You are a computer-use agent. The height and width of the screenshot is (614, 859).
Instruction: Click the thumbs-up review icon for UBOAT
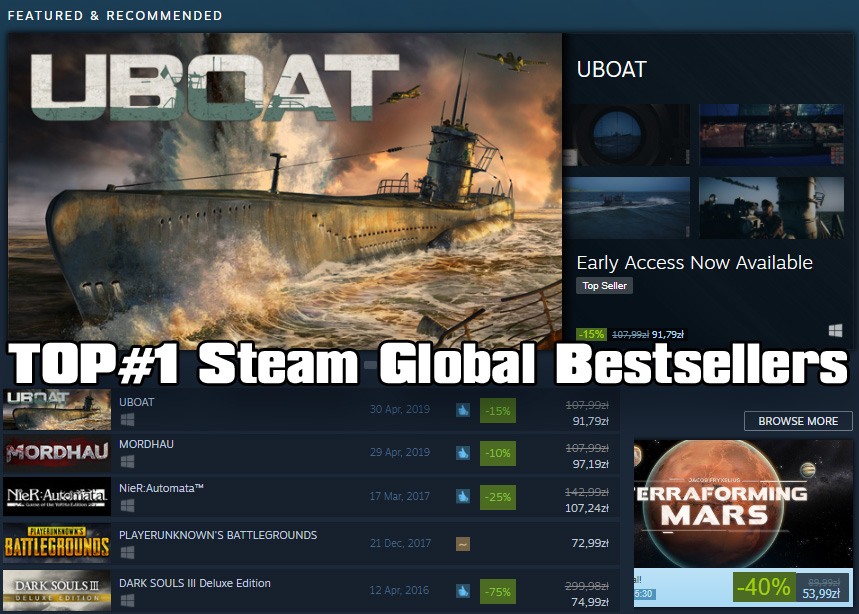463,410
